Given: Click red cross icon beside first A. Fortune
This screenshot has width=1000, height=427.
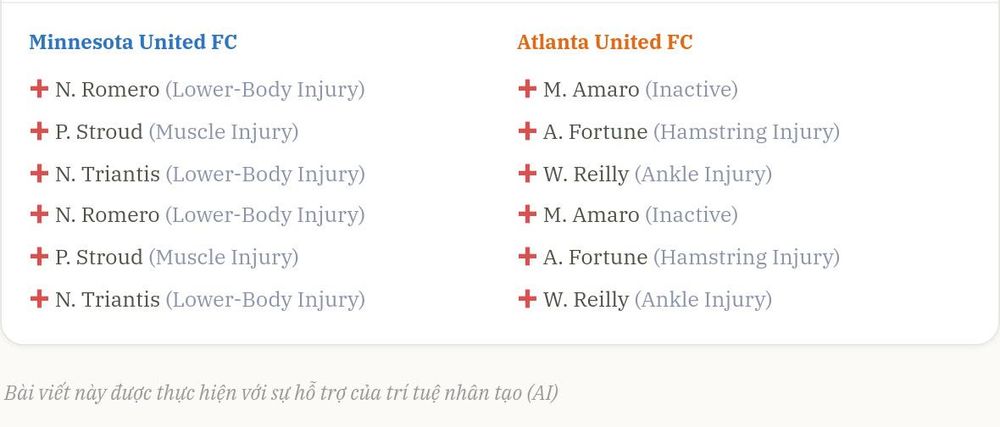Looking at the screenshot, I should coord(527,131).
